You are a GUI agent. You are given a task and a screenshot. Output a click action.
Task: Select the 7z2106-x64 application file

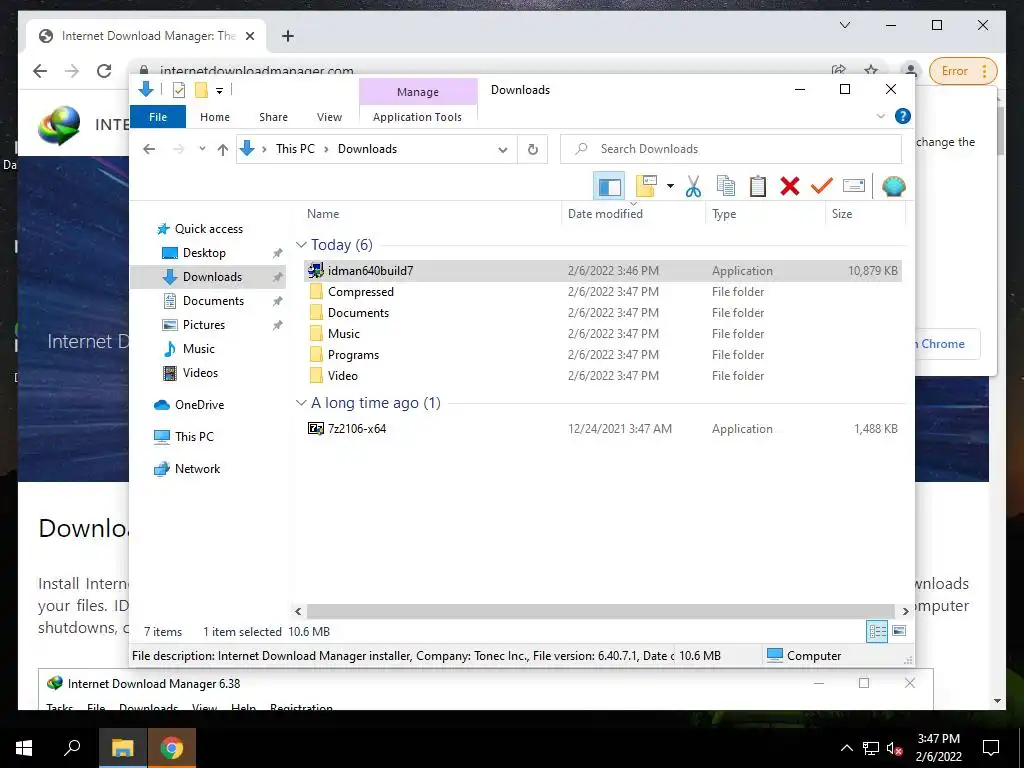tap(603, 429)
